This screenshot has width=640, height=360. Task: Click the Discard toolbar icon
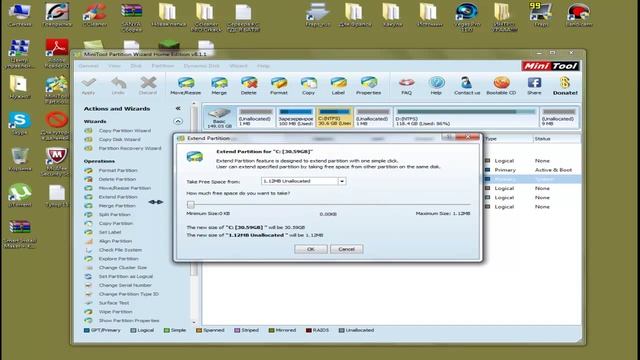click(x=148, y=86)
